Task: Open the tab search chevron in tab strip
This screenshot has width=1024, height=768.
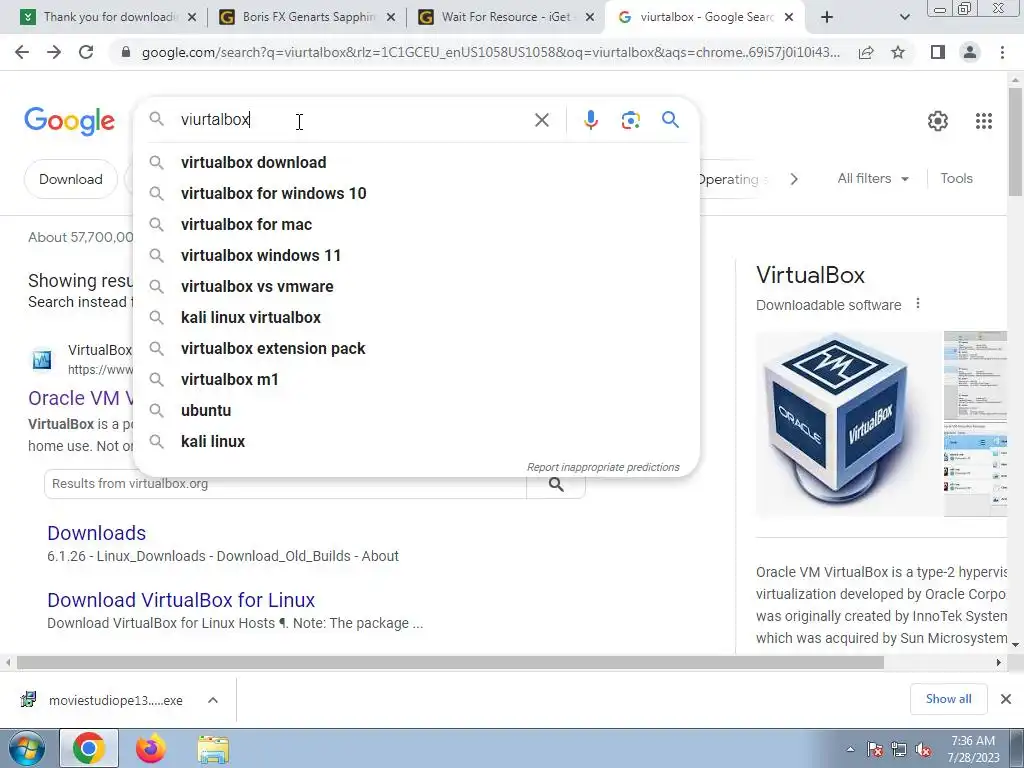Action: [x=904, y=18]
